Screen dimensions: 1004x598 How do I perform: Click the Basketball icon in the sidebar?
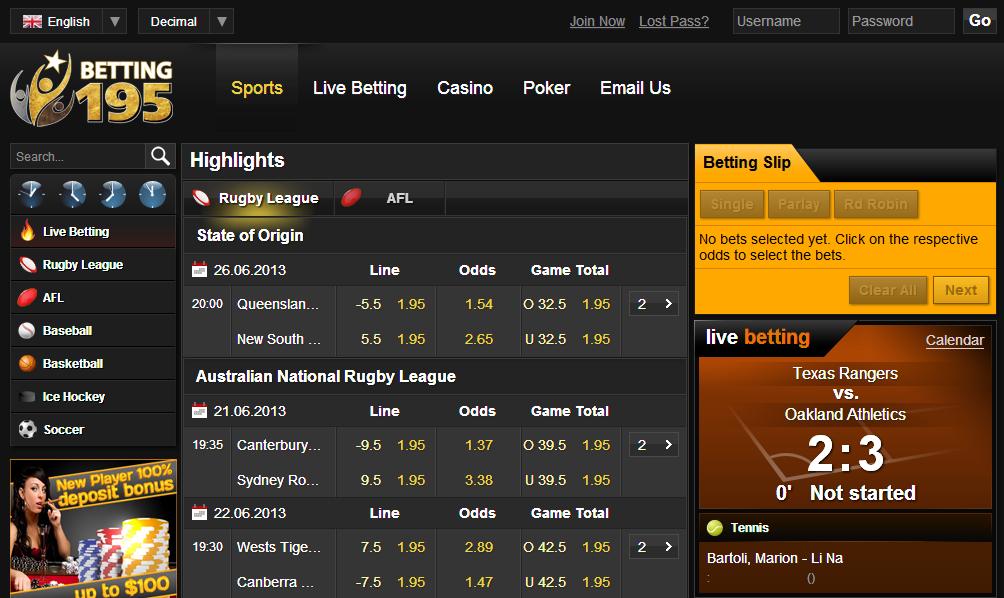coord(29,363)
